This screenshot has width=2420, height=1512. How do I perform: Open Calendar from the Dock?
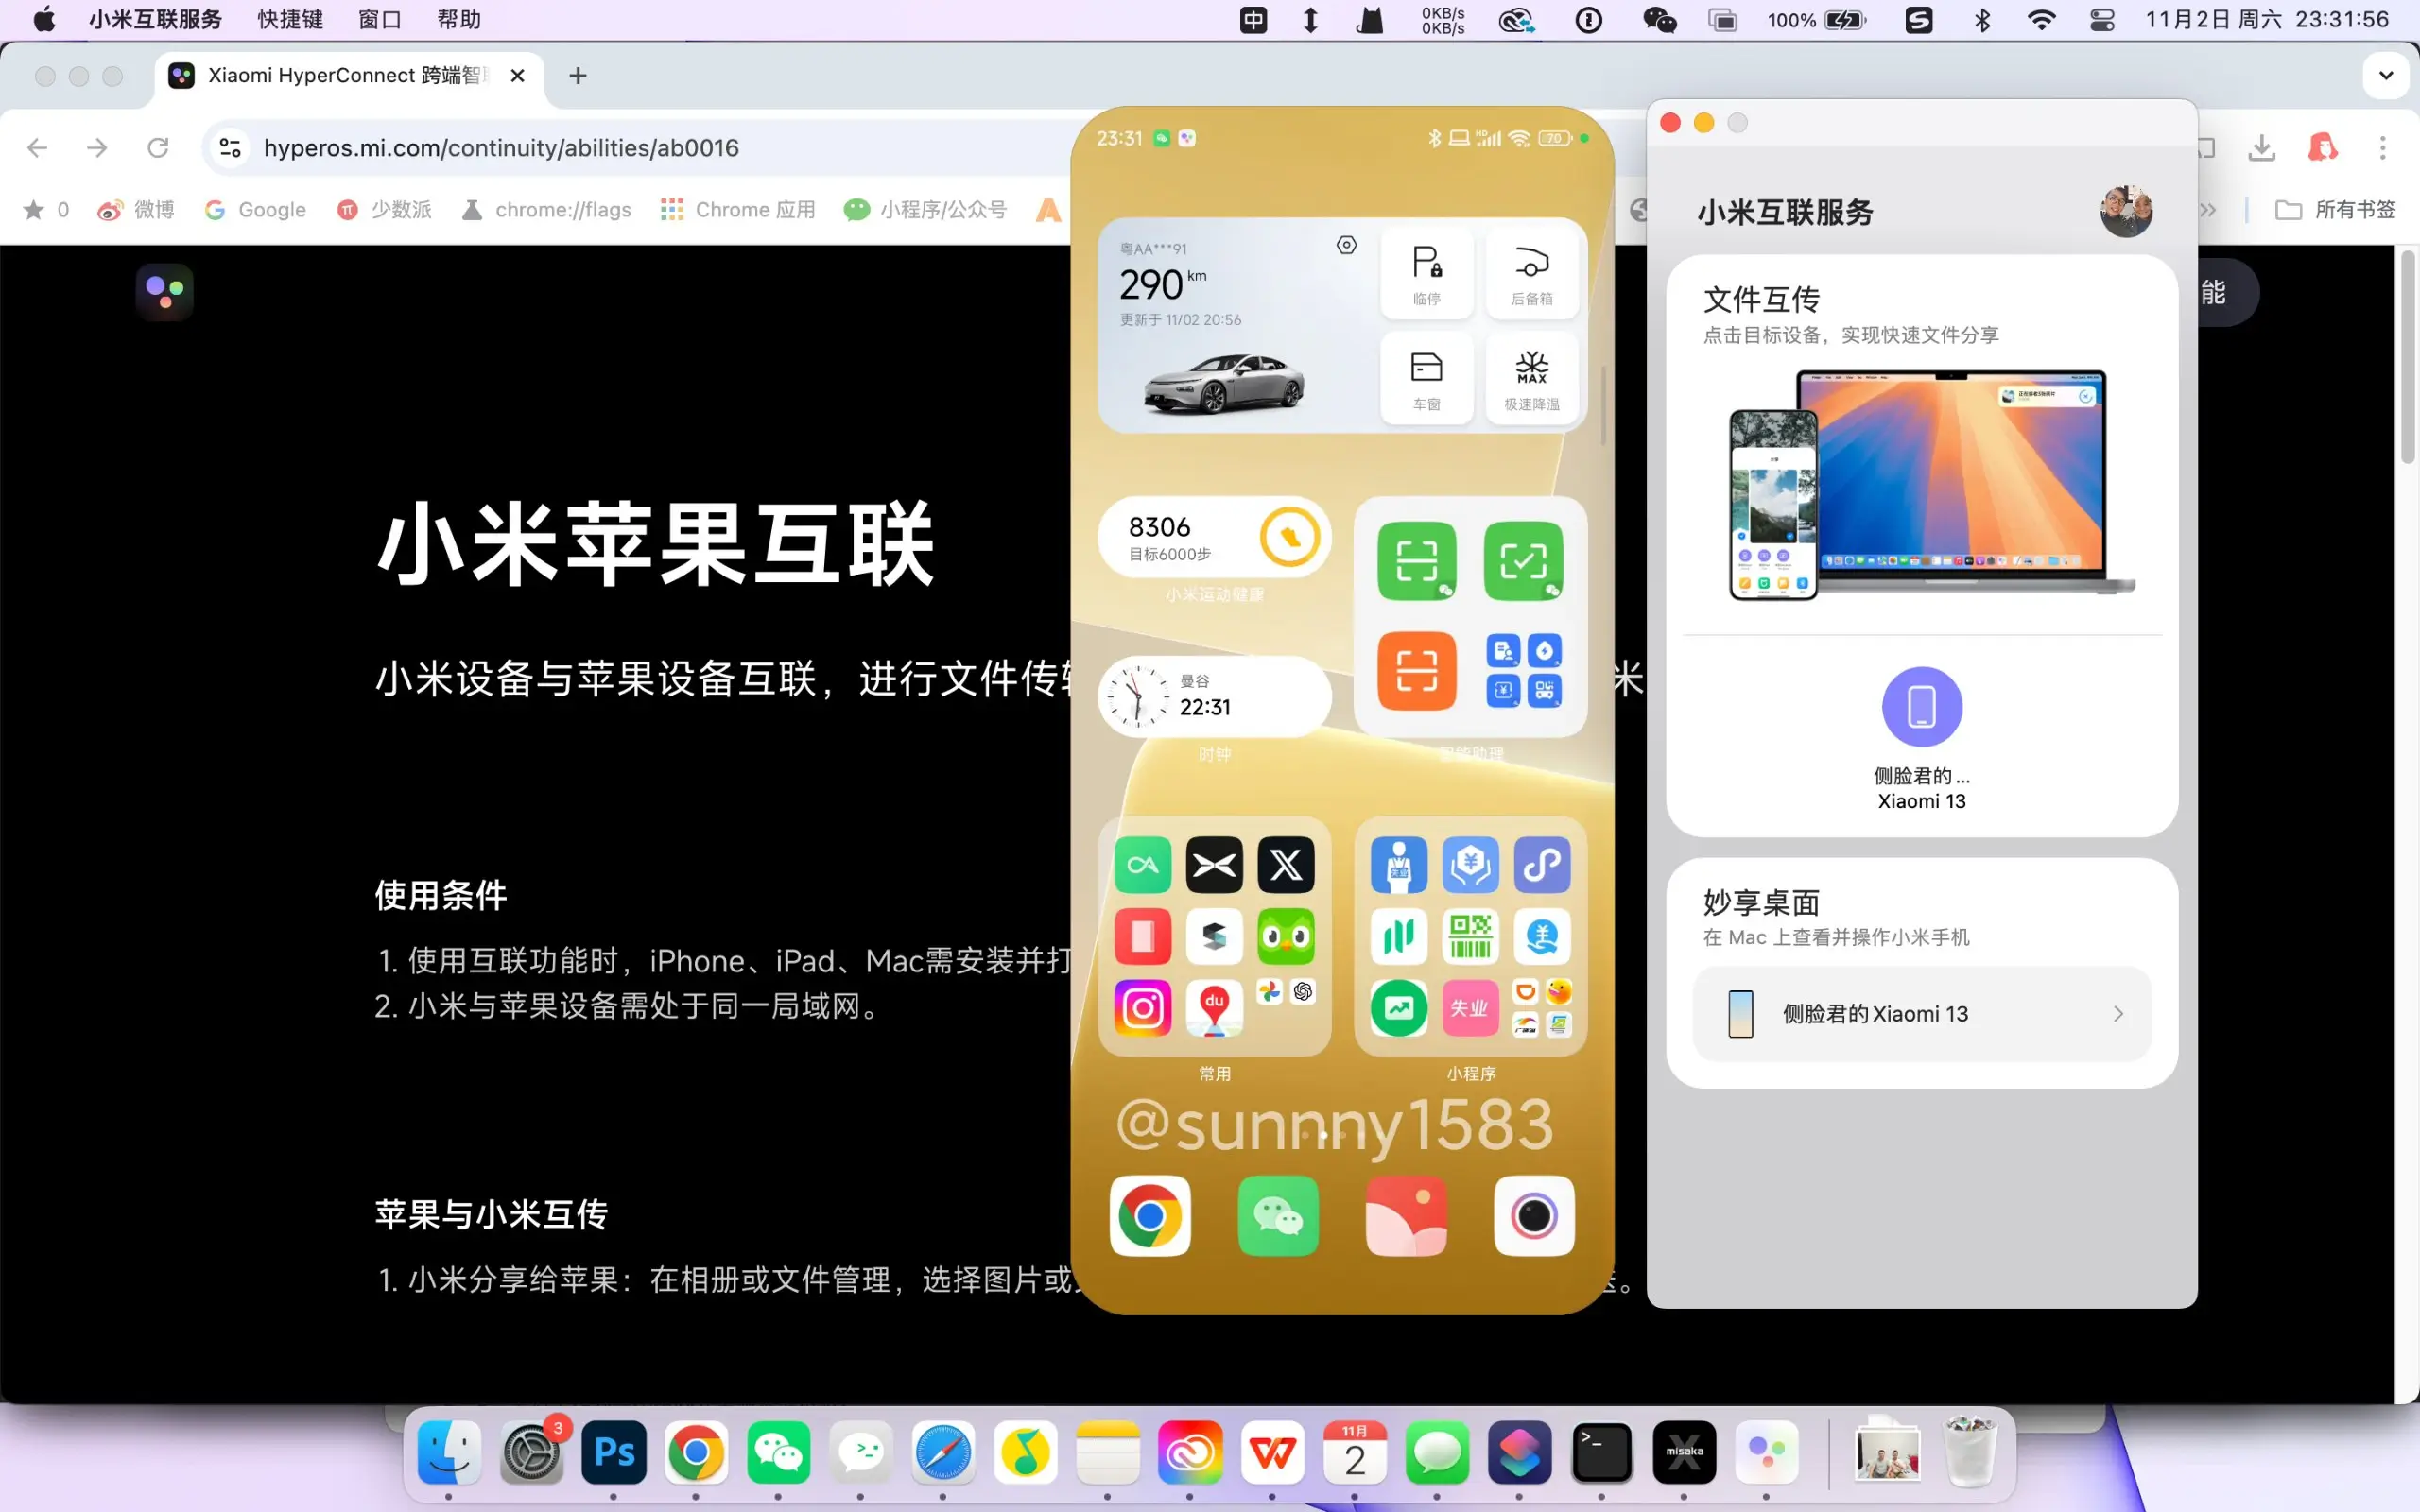(1355, 1452)
